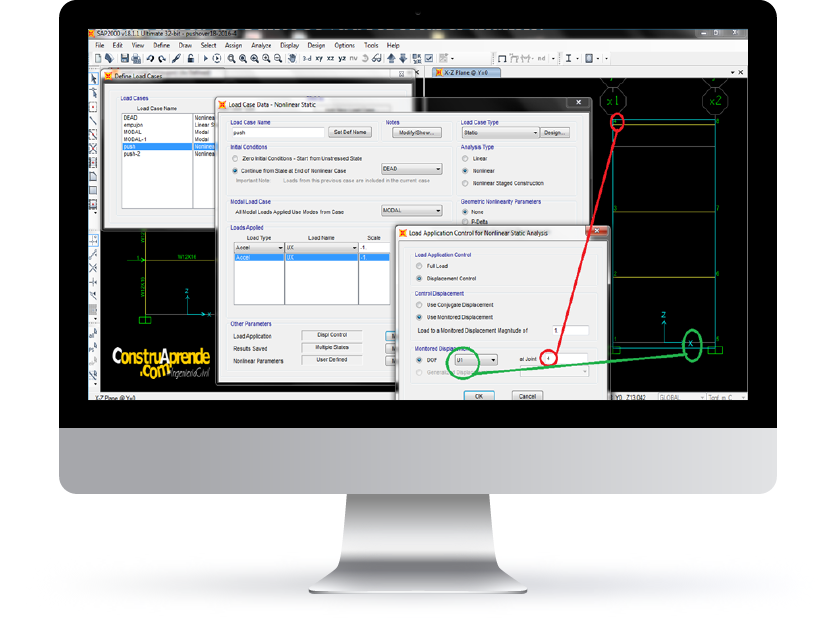Click the Set Display Options checkbox icon
Image resolution: width=836 pixels, height=640 pixels.
[429, 58]
